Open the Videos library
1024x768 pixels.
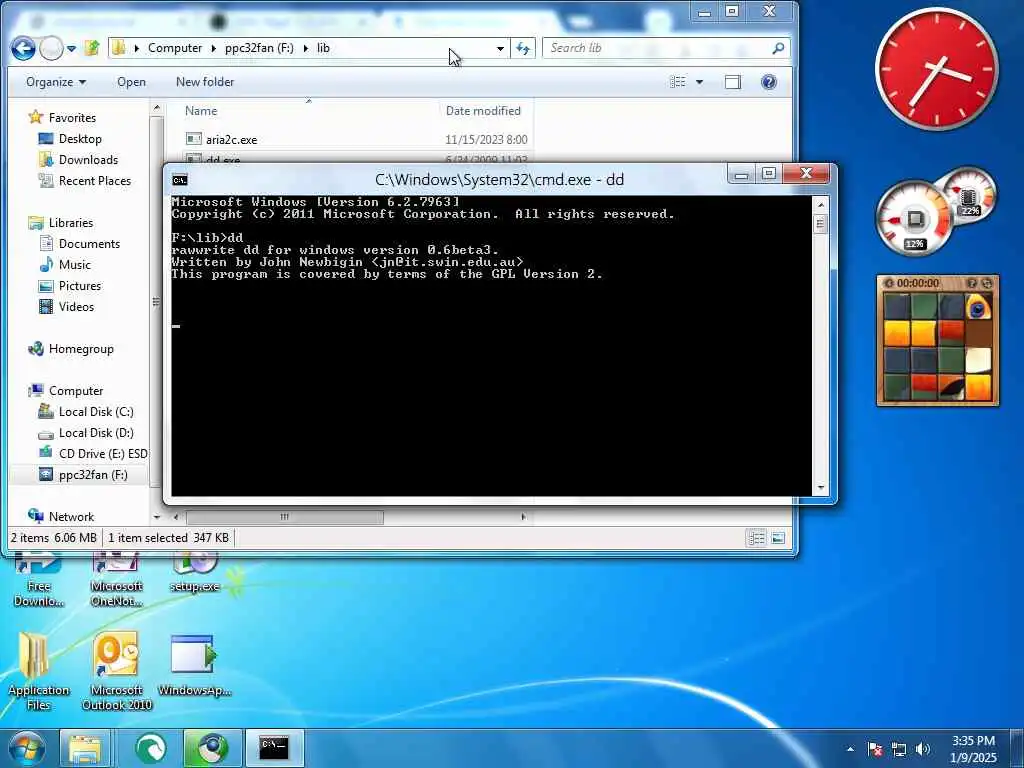click(76, 306)
